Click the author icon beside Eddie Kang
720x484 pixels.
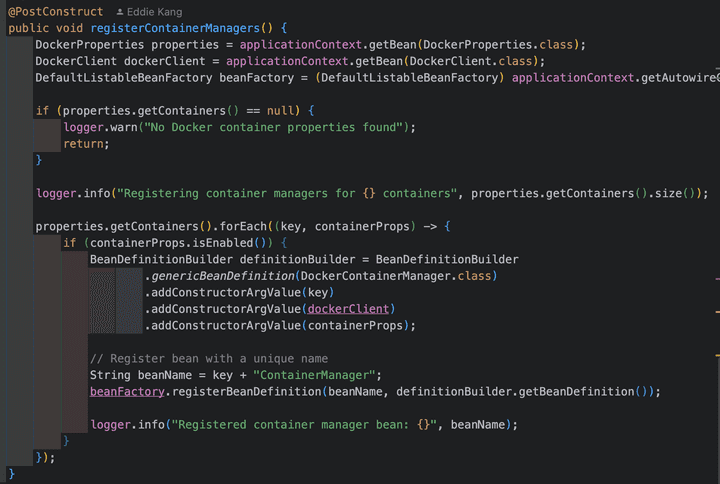120,11
